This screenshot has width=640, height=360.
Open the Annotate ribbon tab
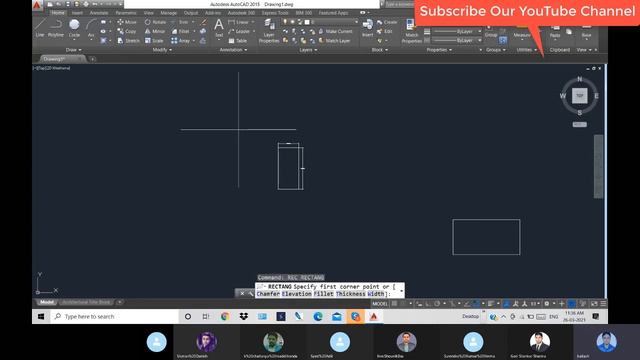coord(99,13)
